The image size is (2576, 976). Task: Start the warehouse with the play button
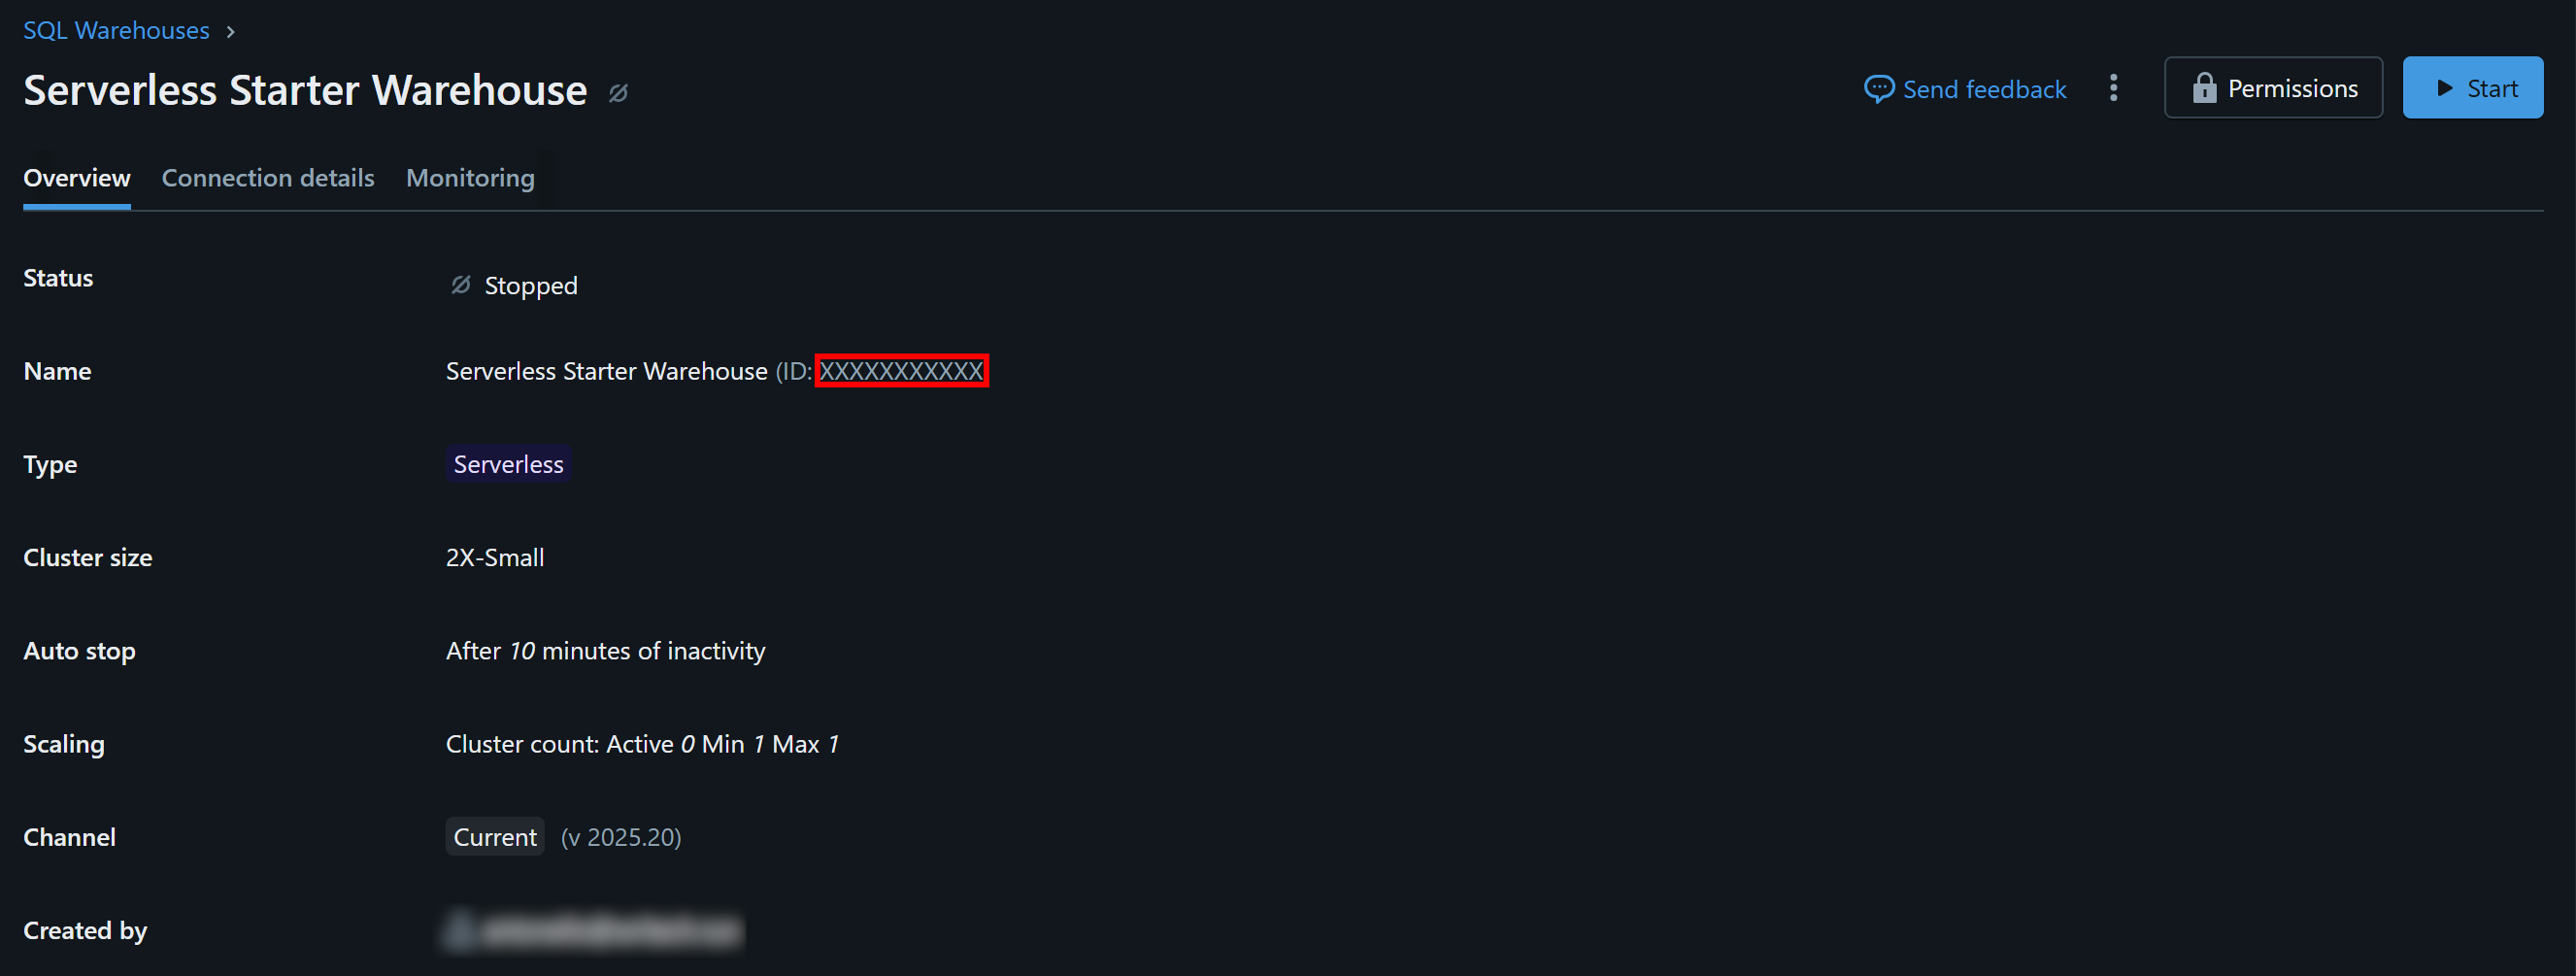(2472, 88)
